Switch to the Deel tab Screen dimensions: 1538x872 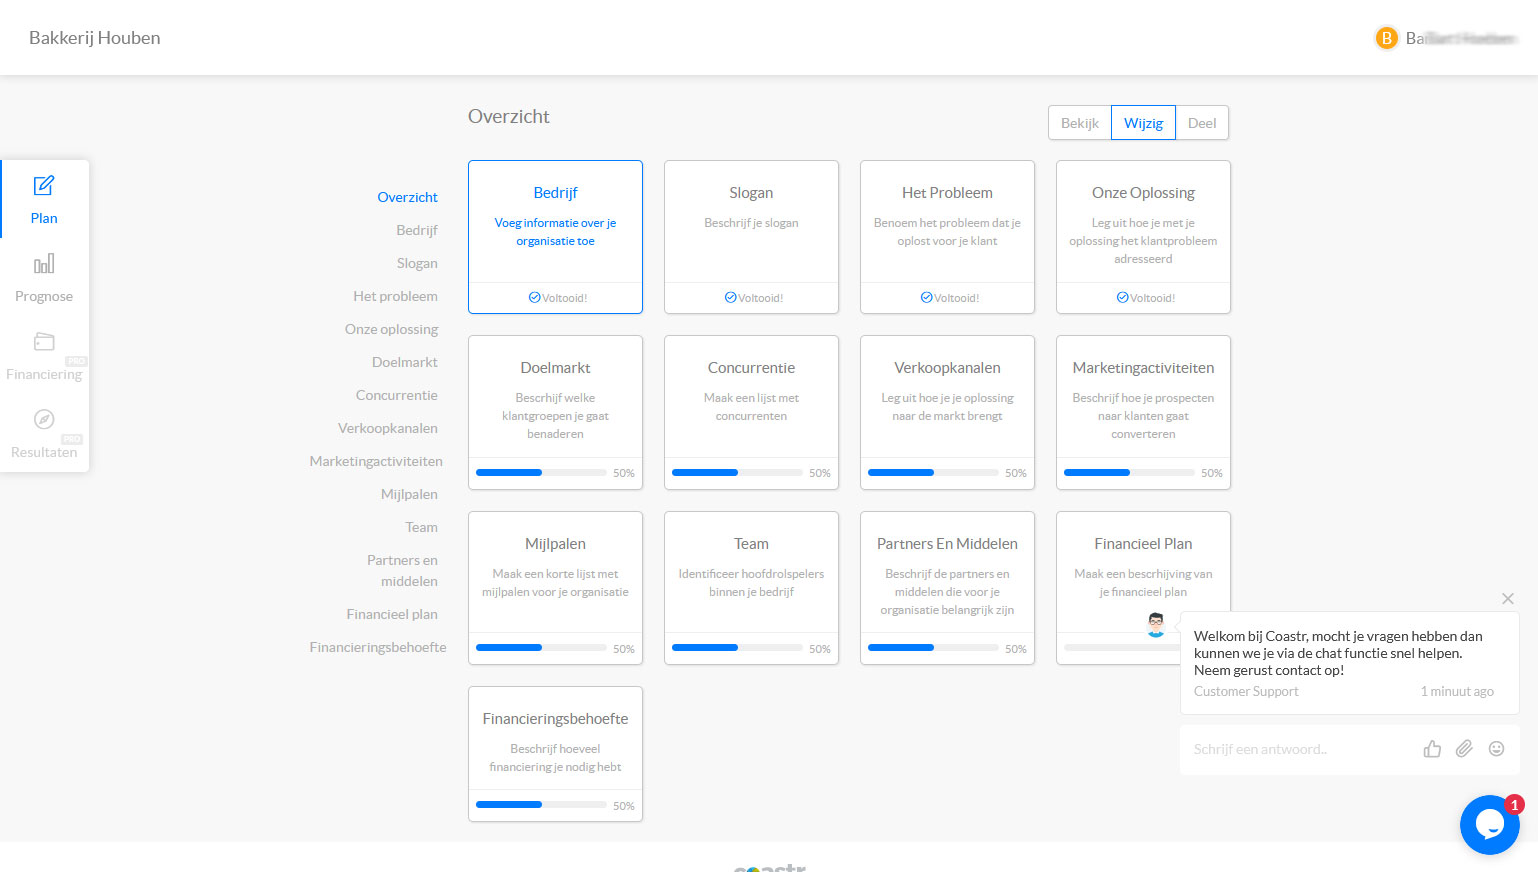[1202, 123]
